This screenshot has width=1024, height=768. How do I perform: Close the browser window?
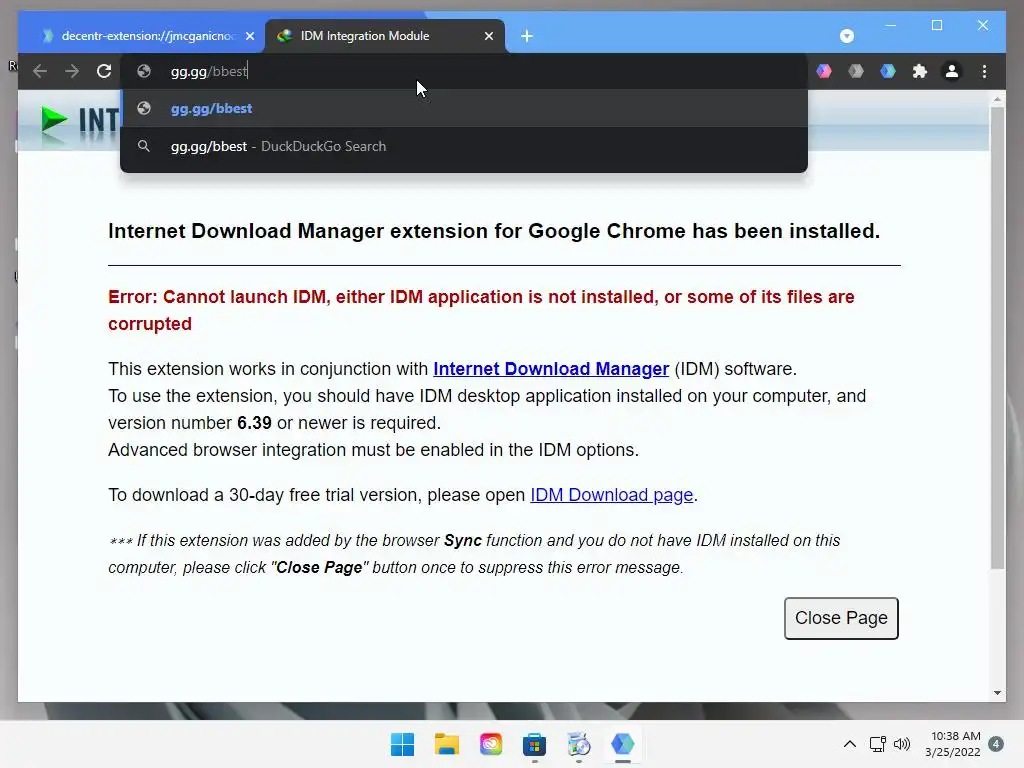(983, 25)
